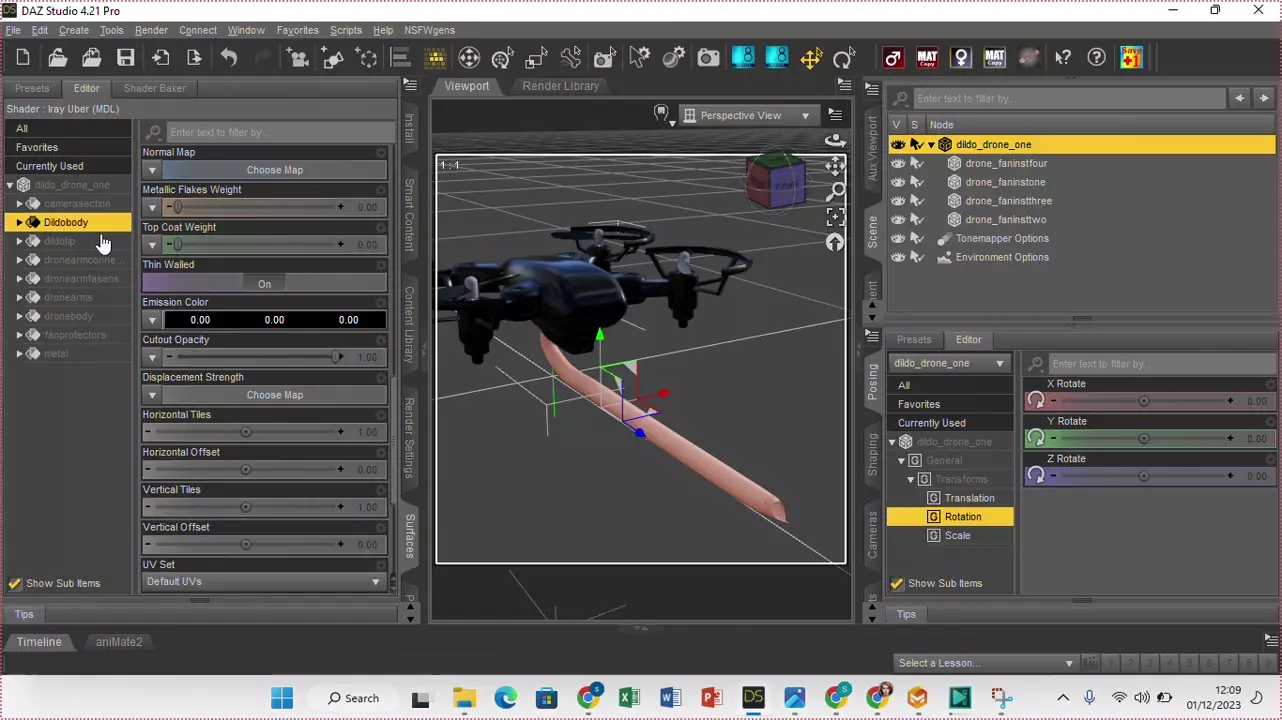
Task: Click the Render camera icon
Action: [708, 58]
